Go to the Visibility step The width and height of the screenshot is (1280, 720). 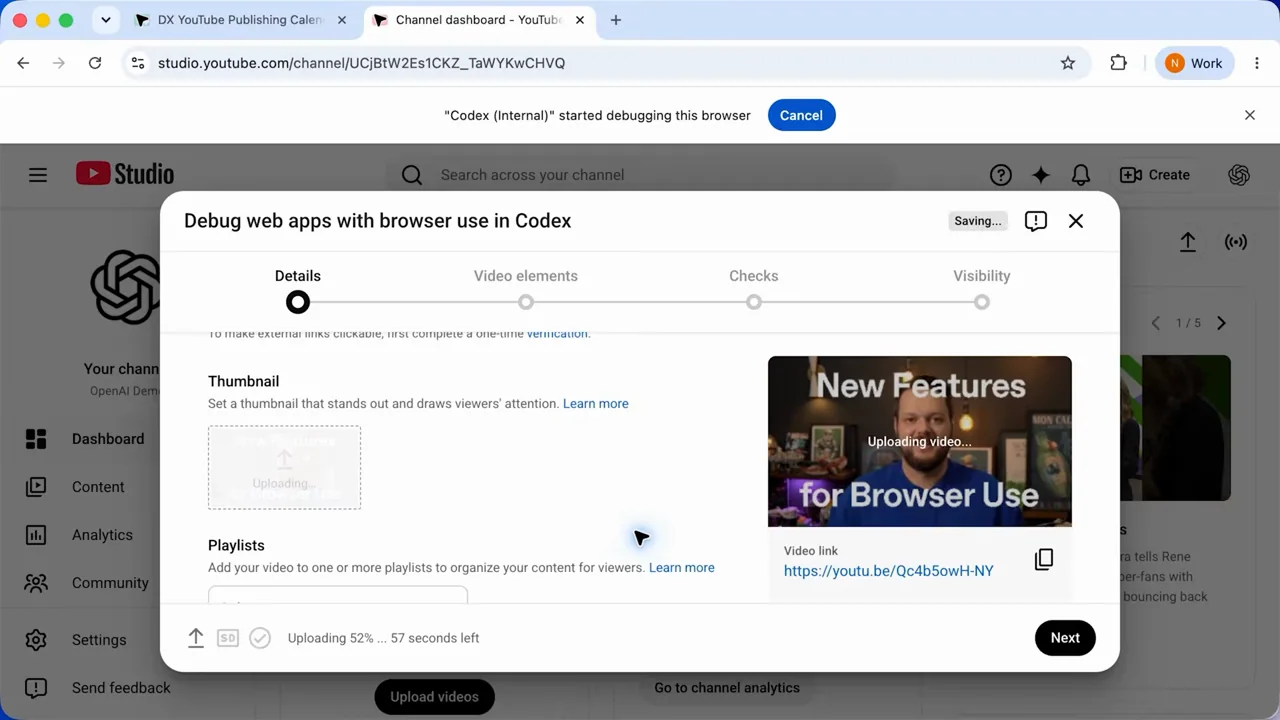[x=982, y=289]
